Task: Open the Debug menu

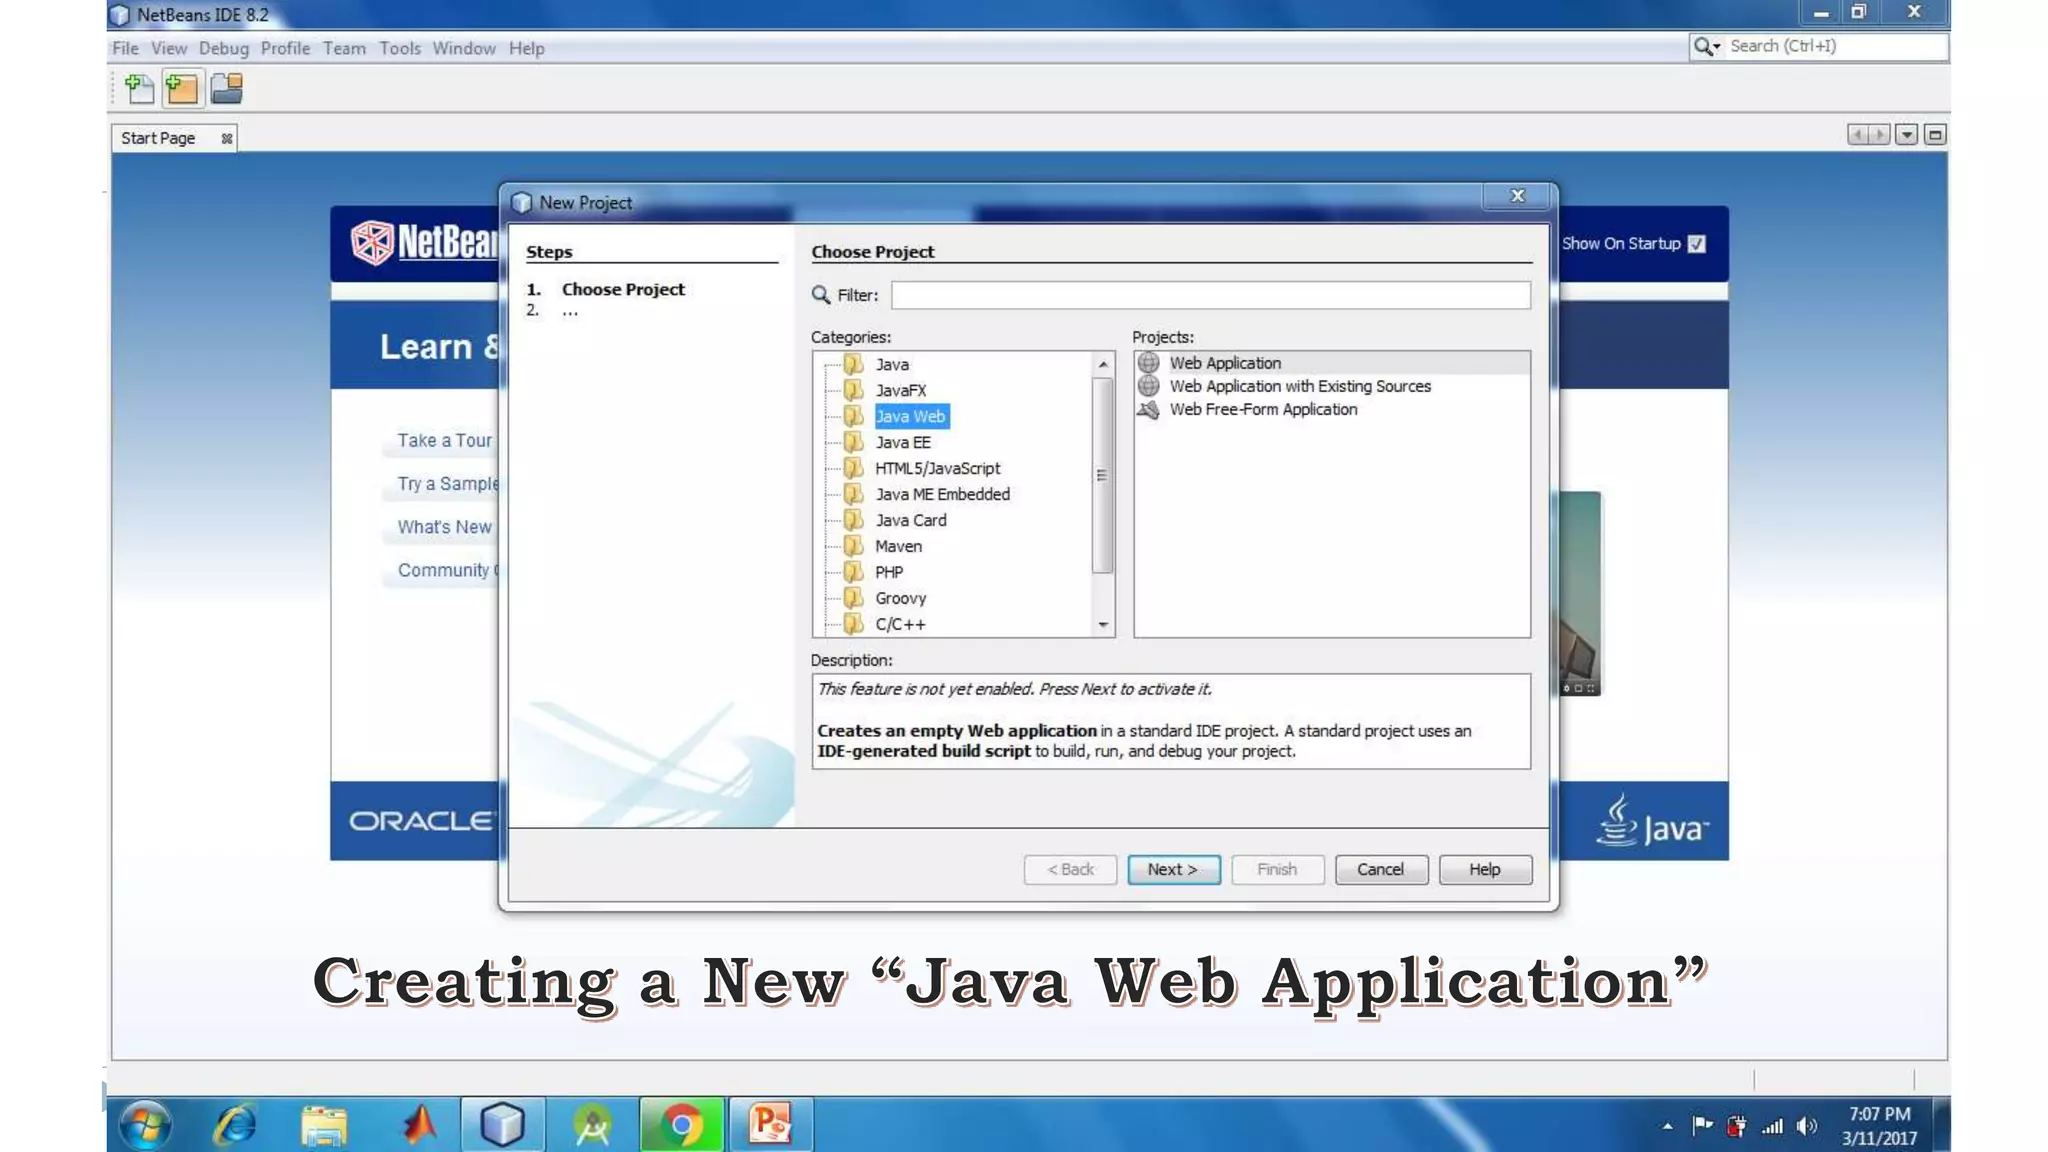Action: [x=223, y=48]
